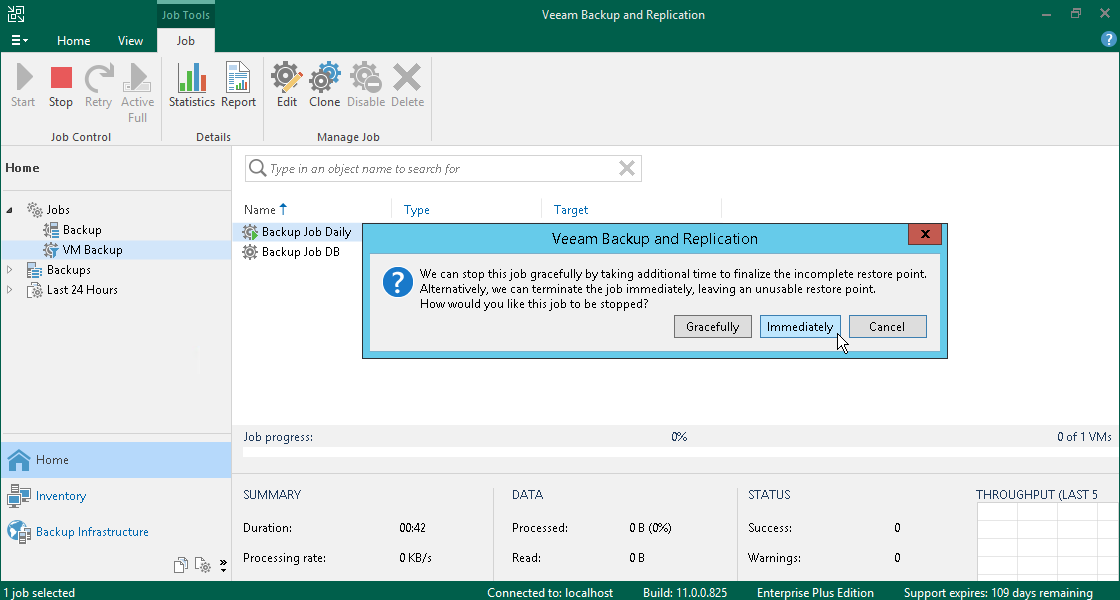Click the red Stop job icon
The image size is (1120, 600).
[61, 78]
